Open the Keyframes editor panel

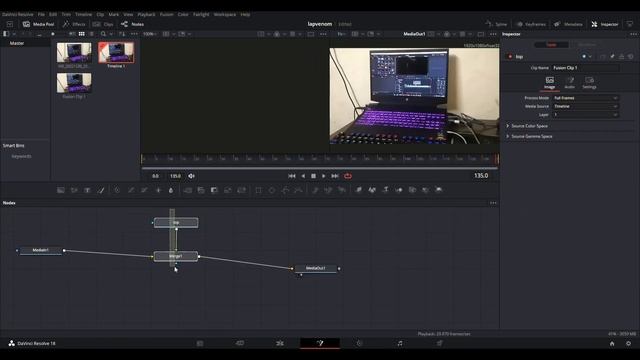point(531,24)
